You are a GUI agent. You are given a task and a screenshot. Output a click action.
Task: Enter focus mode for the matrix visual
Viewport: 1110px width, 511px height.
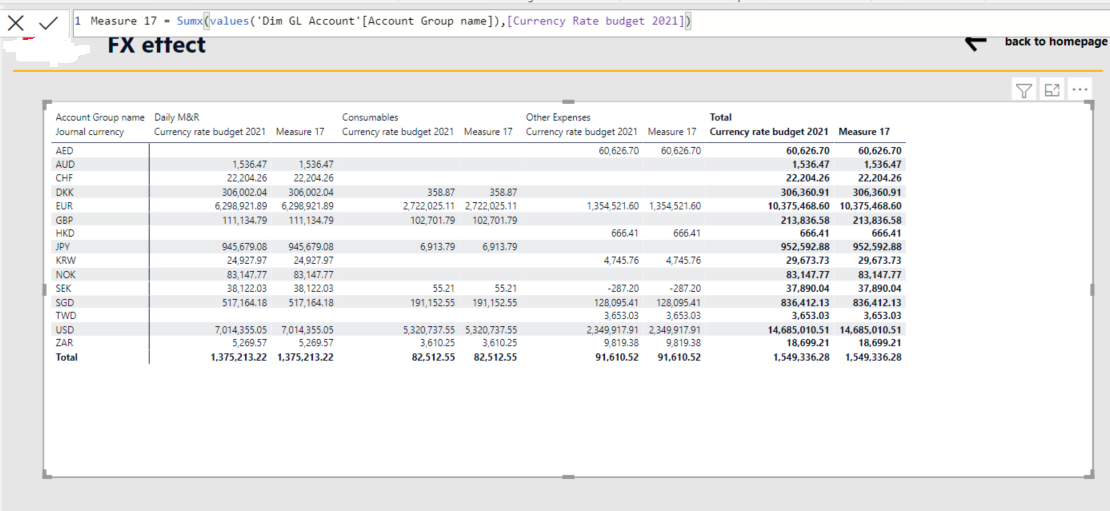tap(1052, 90)
